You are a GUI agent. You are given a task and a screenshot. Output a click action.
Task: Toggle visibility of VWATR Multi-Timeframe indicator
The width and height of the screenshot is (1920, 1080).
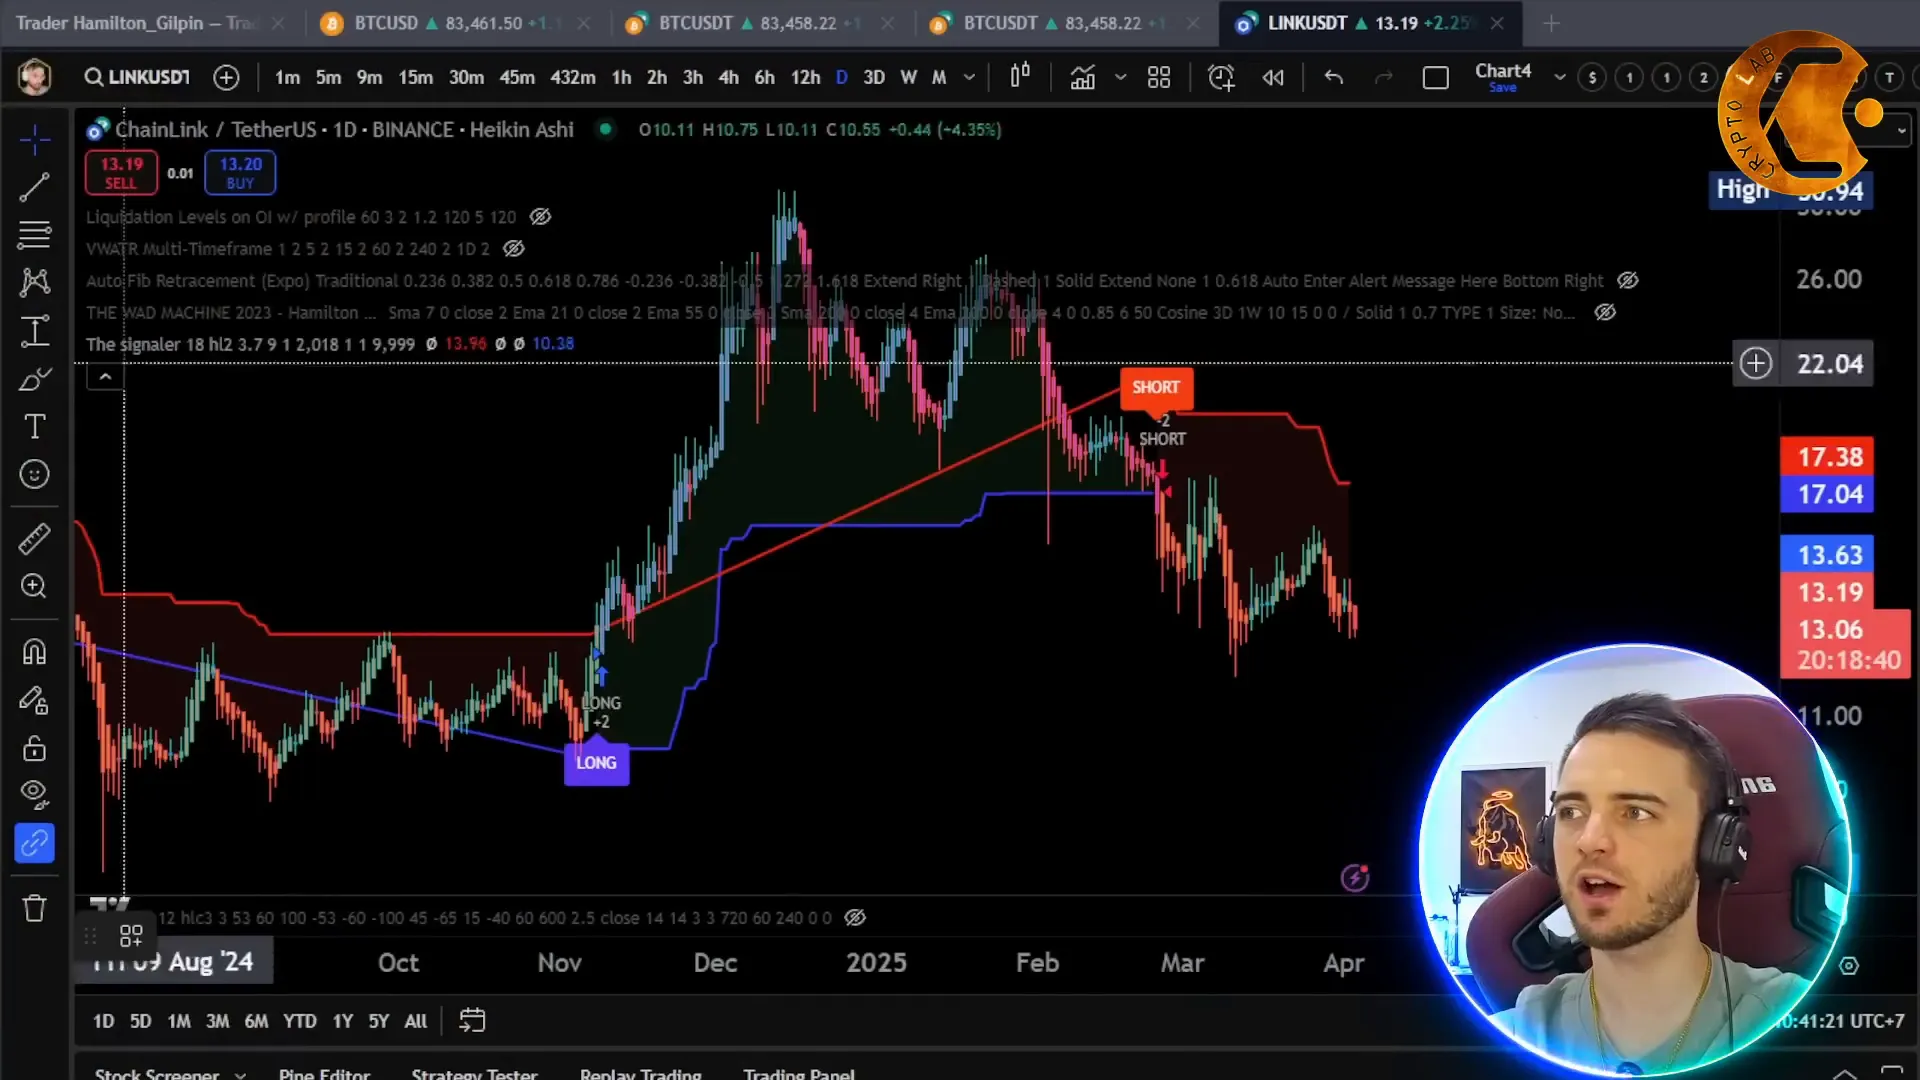[513, 249]
